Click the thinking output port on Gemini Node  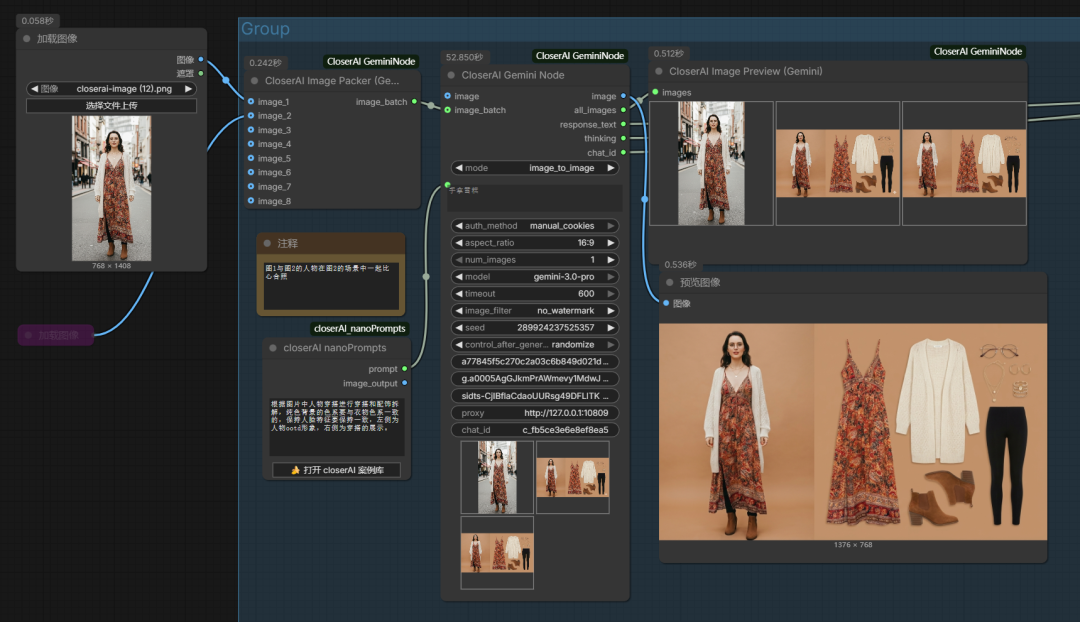[623, 139]
